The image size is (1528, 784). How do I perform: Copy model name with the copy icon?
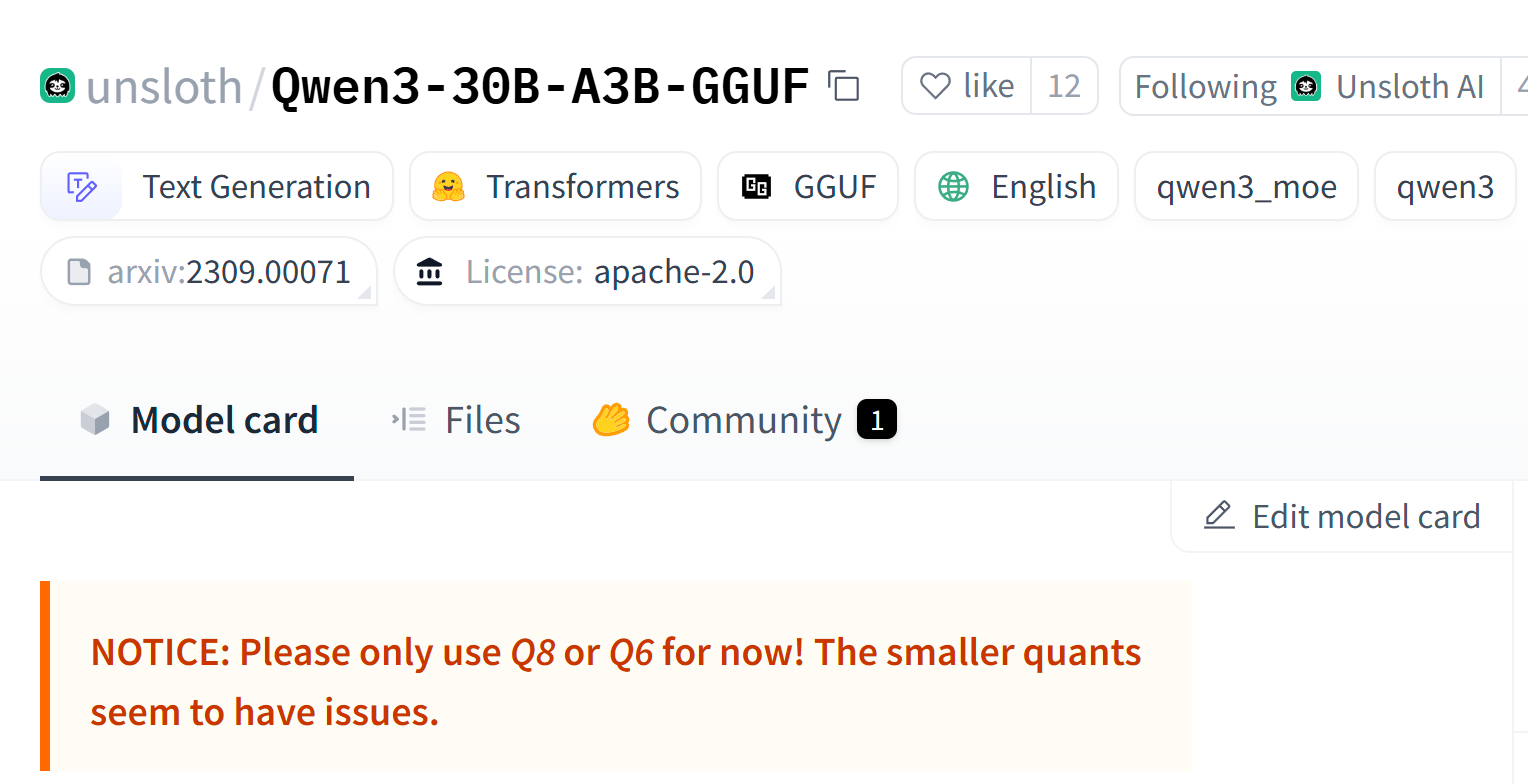coord(844,86)
